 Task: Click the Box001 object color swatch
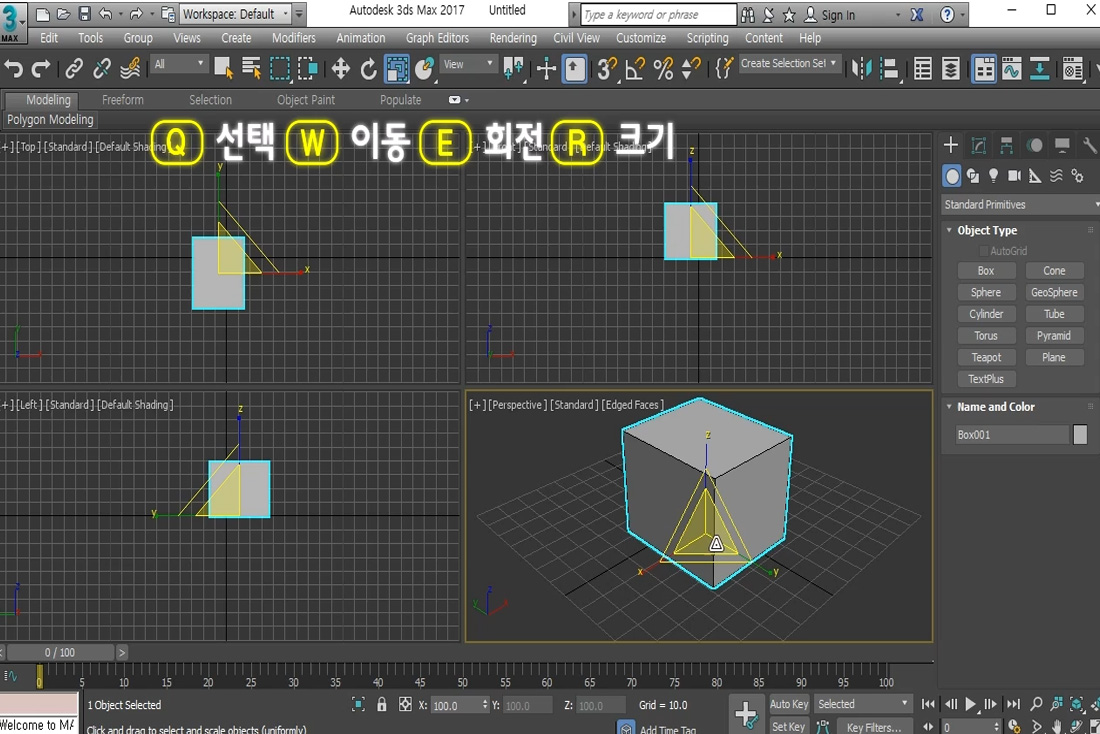1080,435
